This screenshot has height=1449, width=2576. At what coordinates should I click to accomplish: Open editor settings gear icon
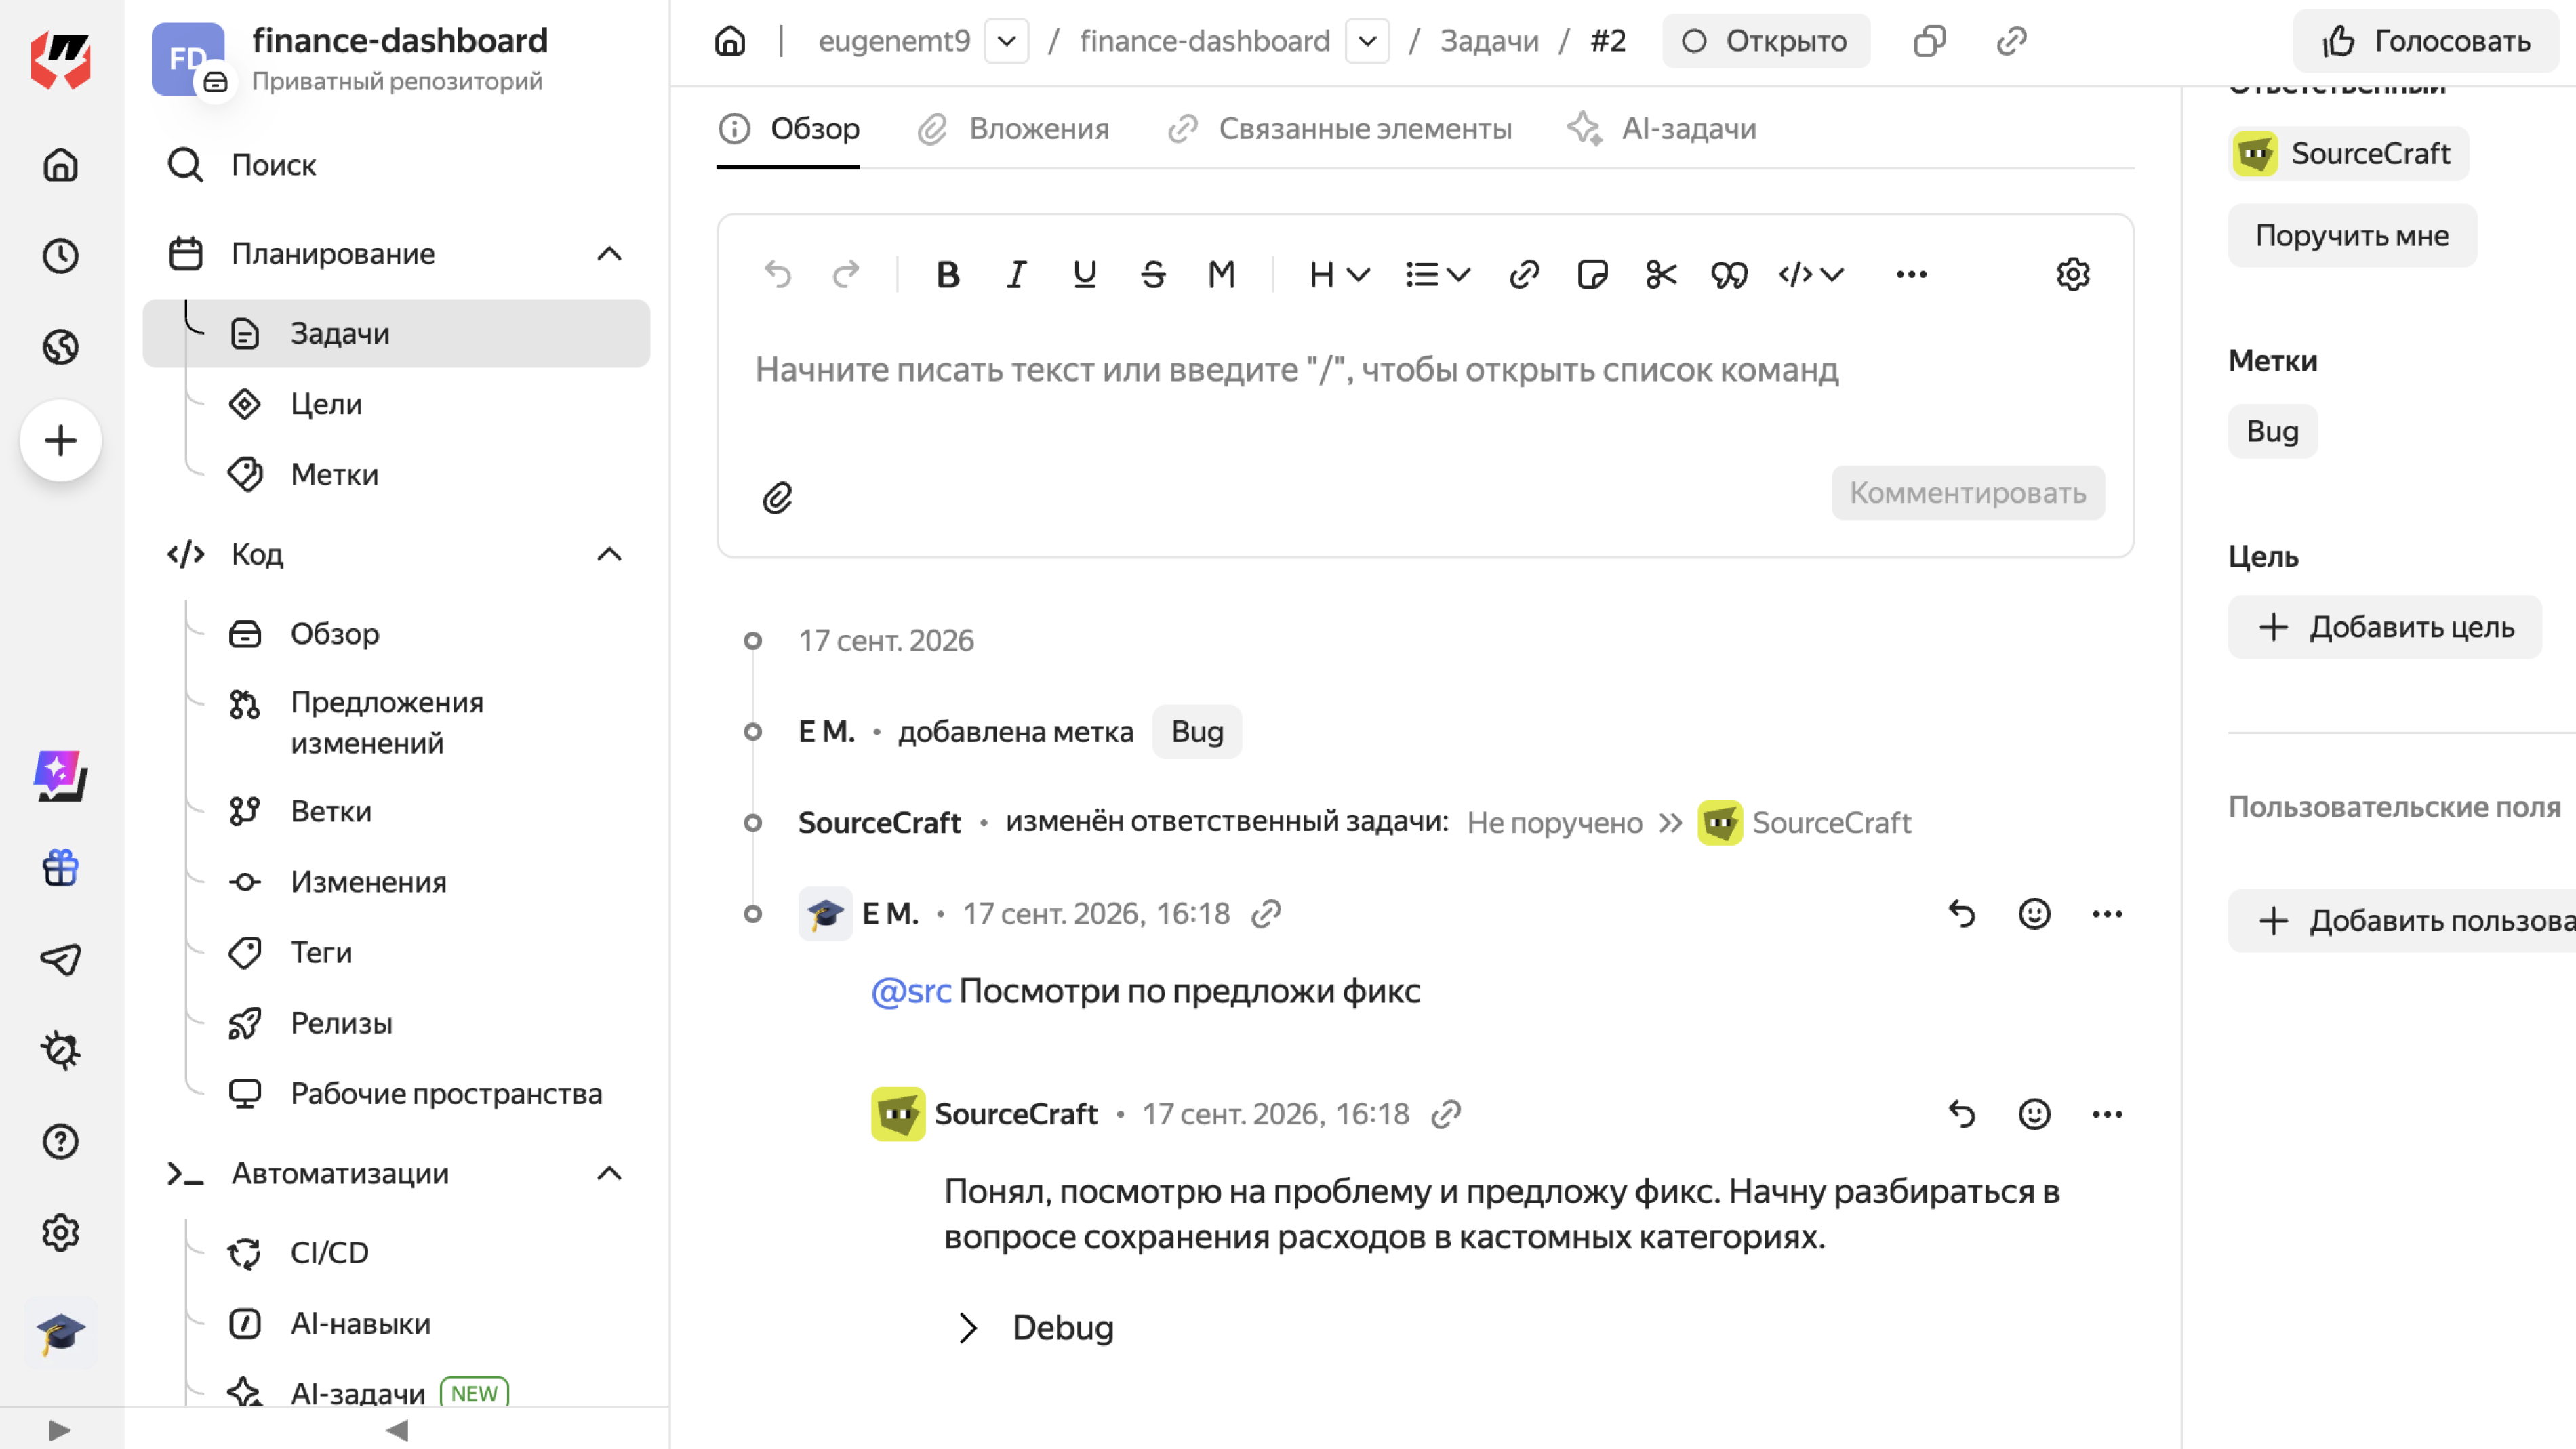click(2073, 274)
